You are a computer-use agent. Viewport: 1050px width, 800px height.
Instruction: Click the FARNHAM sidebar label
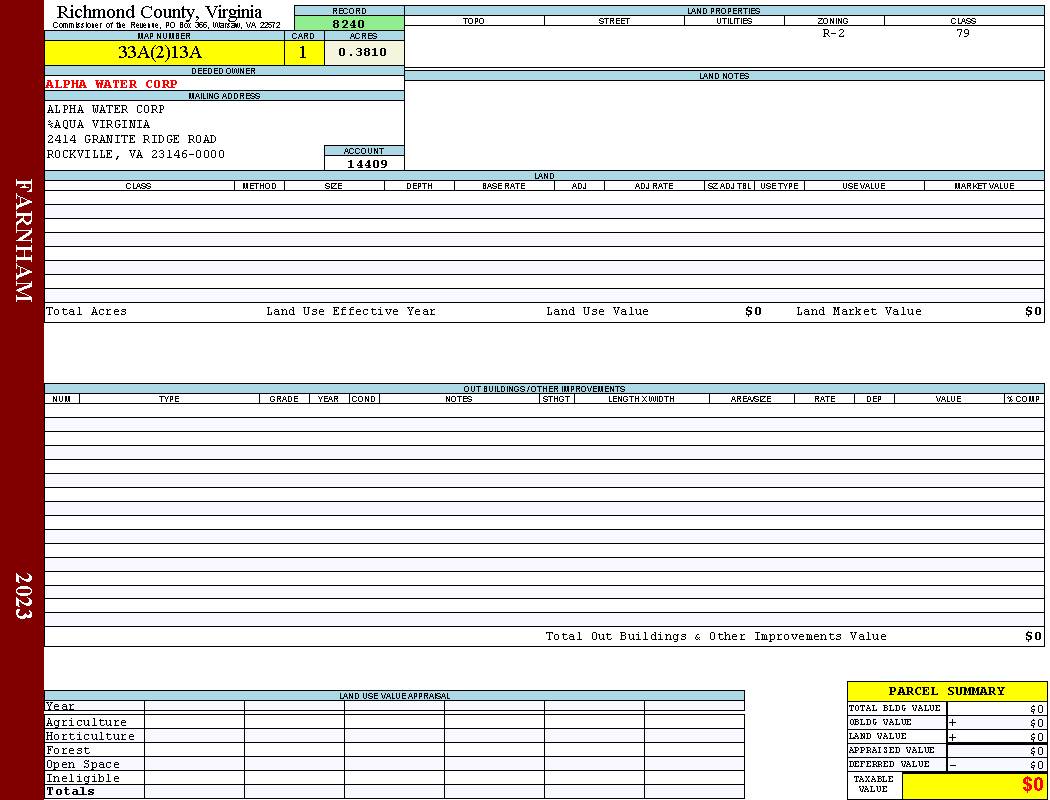[x=23, y=240]
